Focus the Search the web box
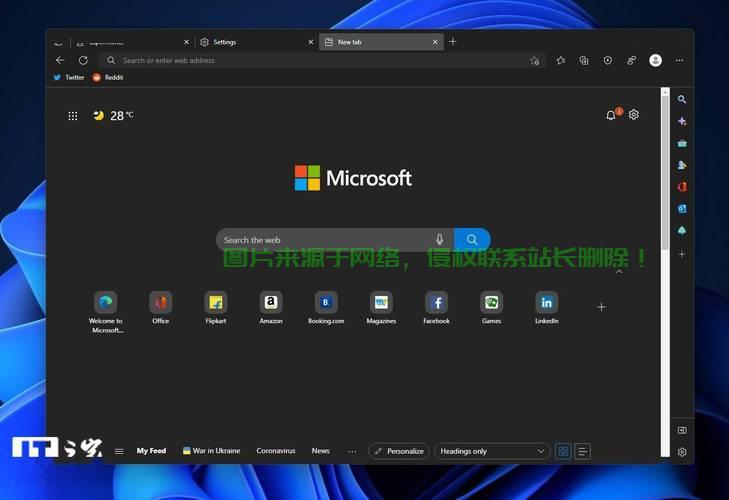Image resolution: width=729 pixels, height=500 pixels. [x=335, y=240]
